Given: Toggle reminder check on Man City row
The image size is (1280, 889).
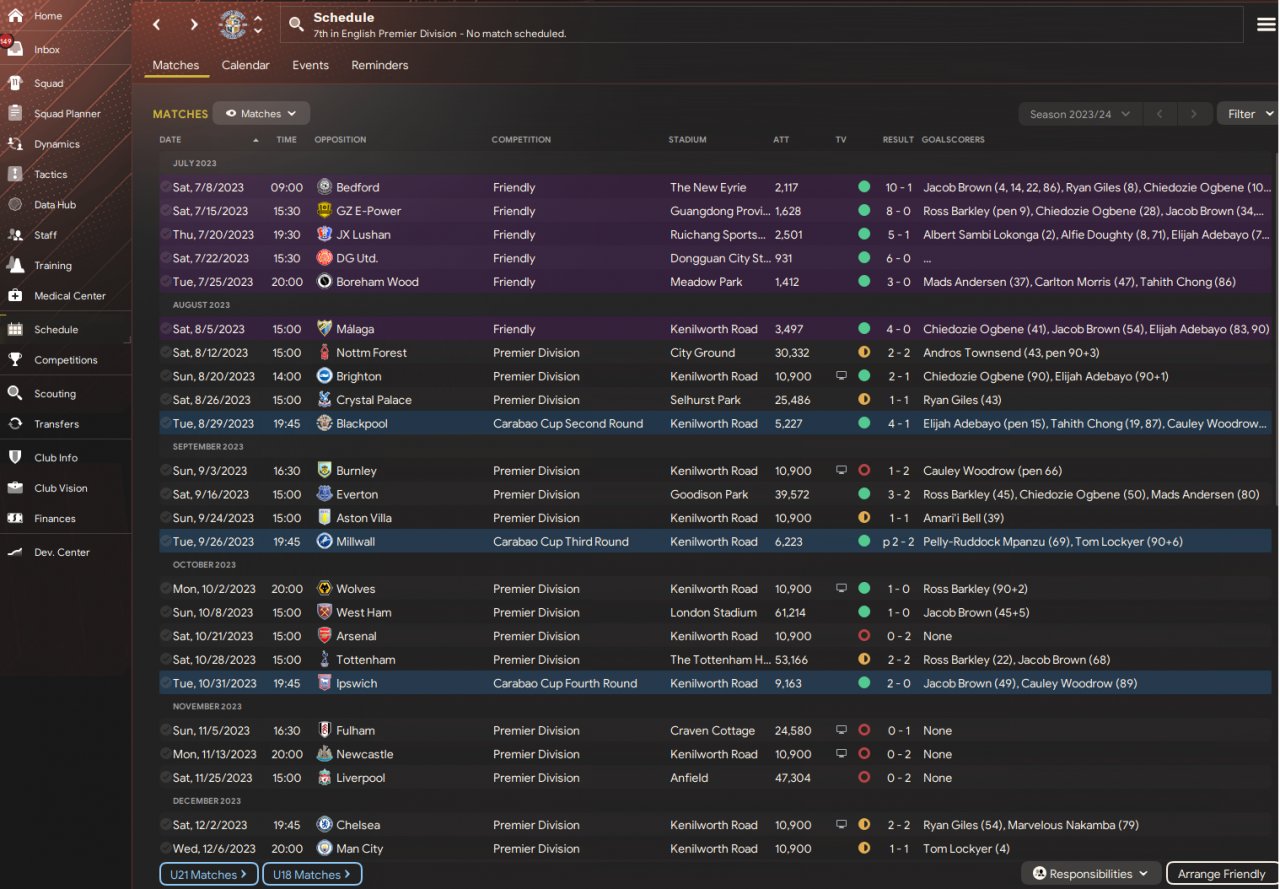Looking at the screenshot, I should [165, 848].
